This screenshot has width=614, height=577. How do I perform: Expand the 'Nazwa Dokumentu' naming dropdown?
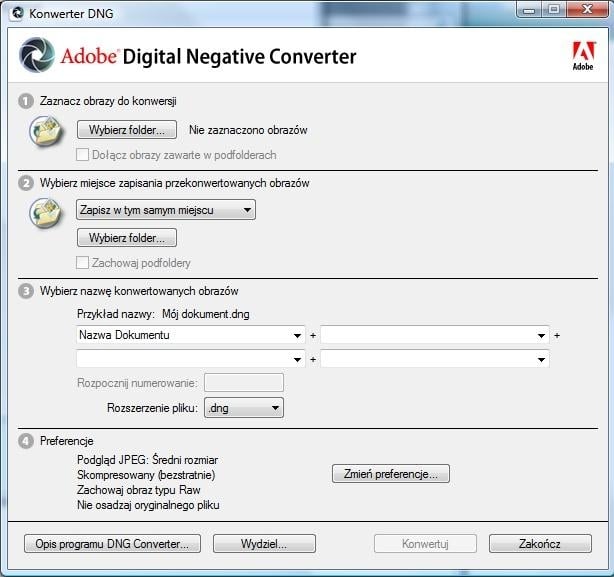click(x=190, y=335)
